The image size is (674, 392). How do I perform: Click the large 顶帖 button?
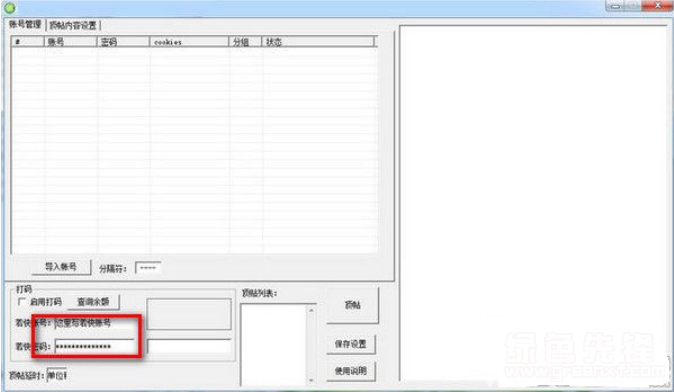click(x=352, y=305)
